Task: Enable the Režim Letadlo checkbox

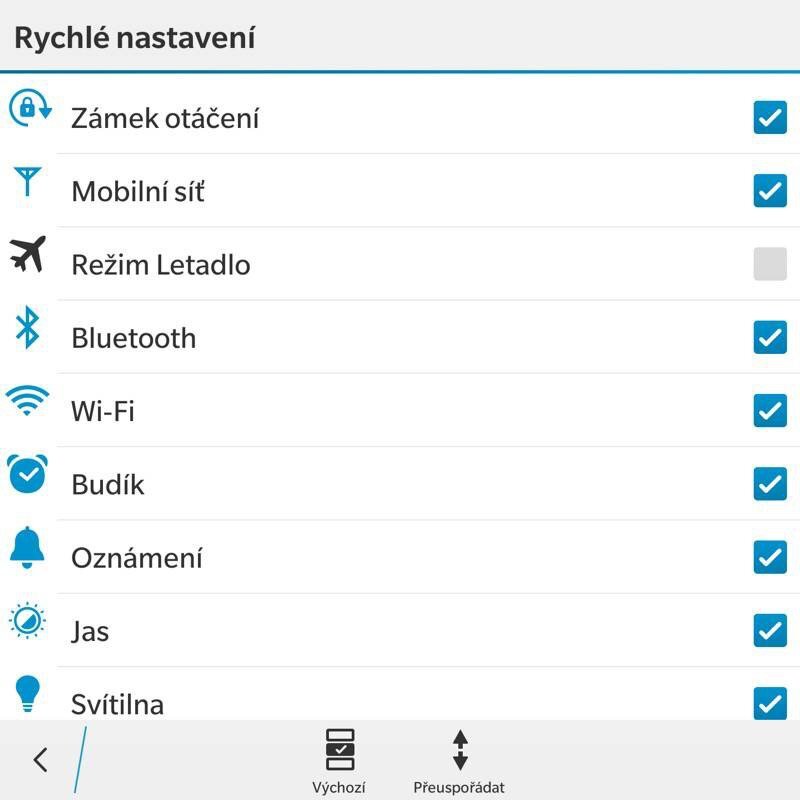Action: click(x=770, y=264)
